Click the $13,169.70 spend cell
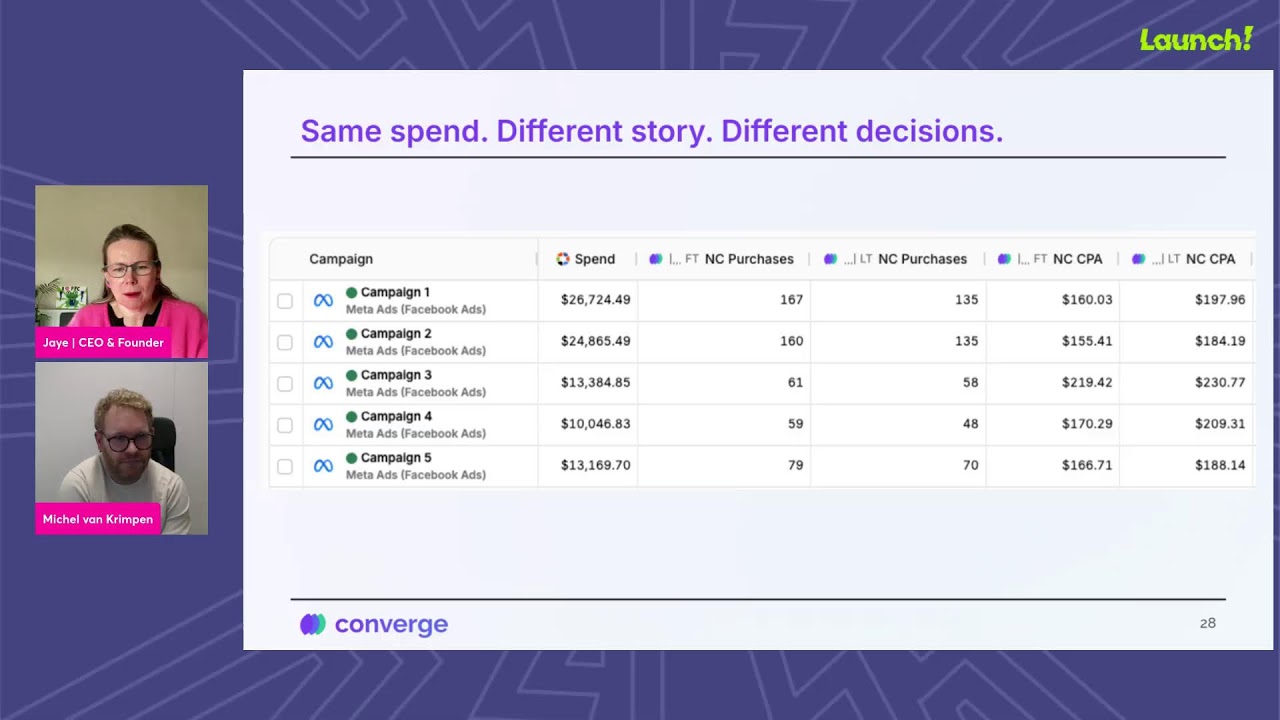Viewport: 1280px width, 720px height. (595, 465)
